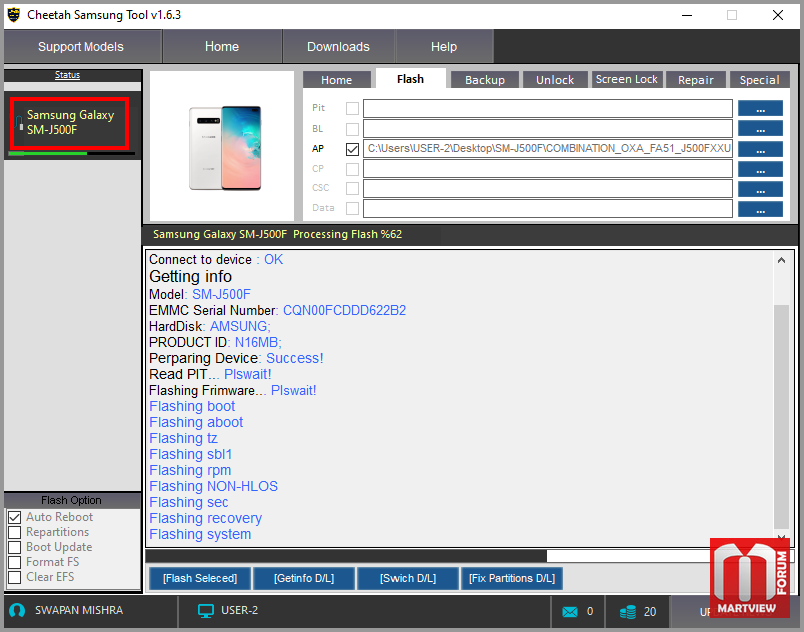The image size is (804, 632).
Task: Open the Downloads menu
Action: (338, 47)
